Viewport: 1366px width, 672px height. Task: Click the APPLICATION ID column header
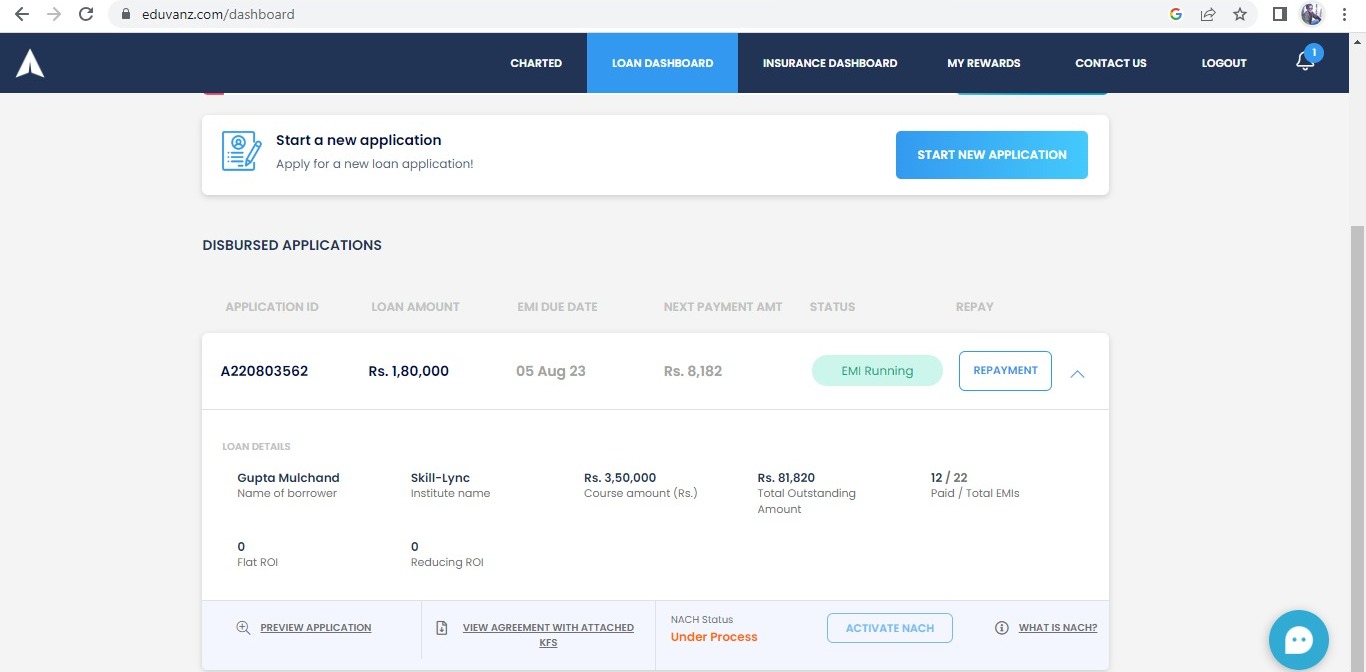(272, 307)
